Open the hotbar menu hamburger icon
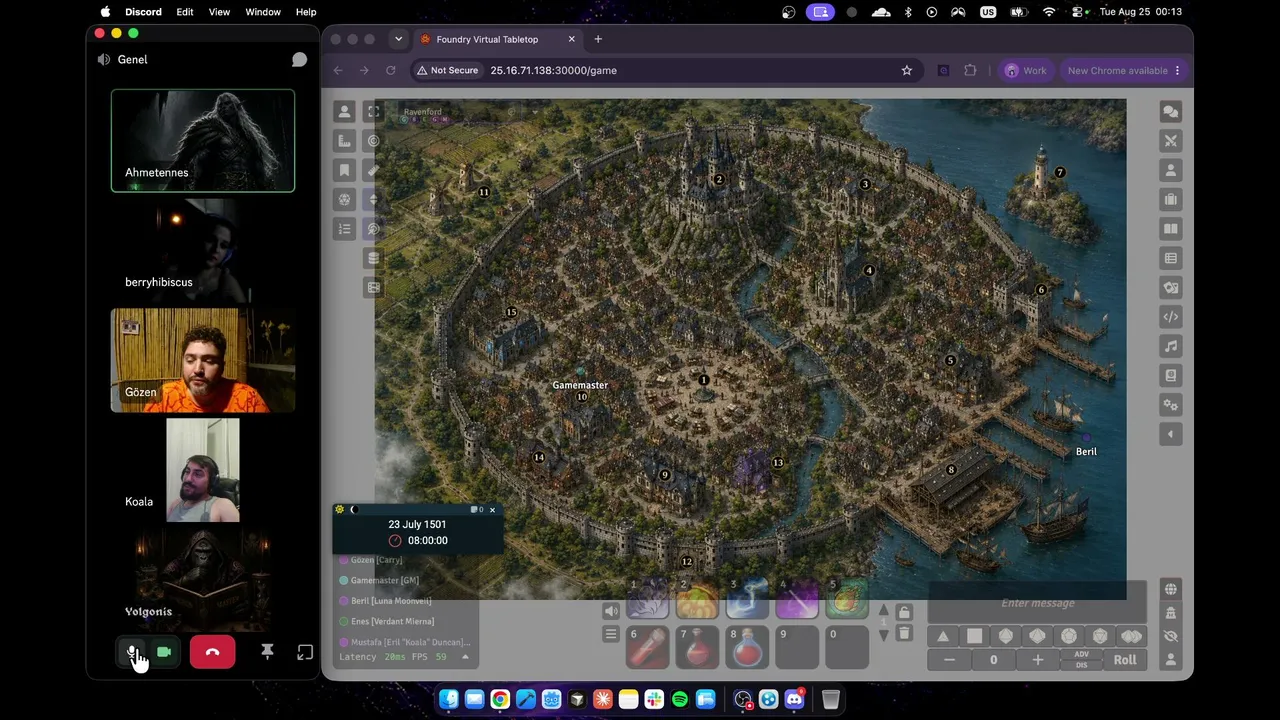The width and height of the screenshot is (1280, 720). 611,634
